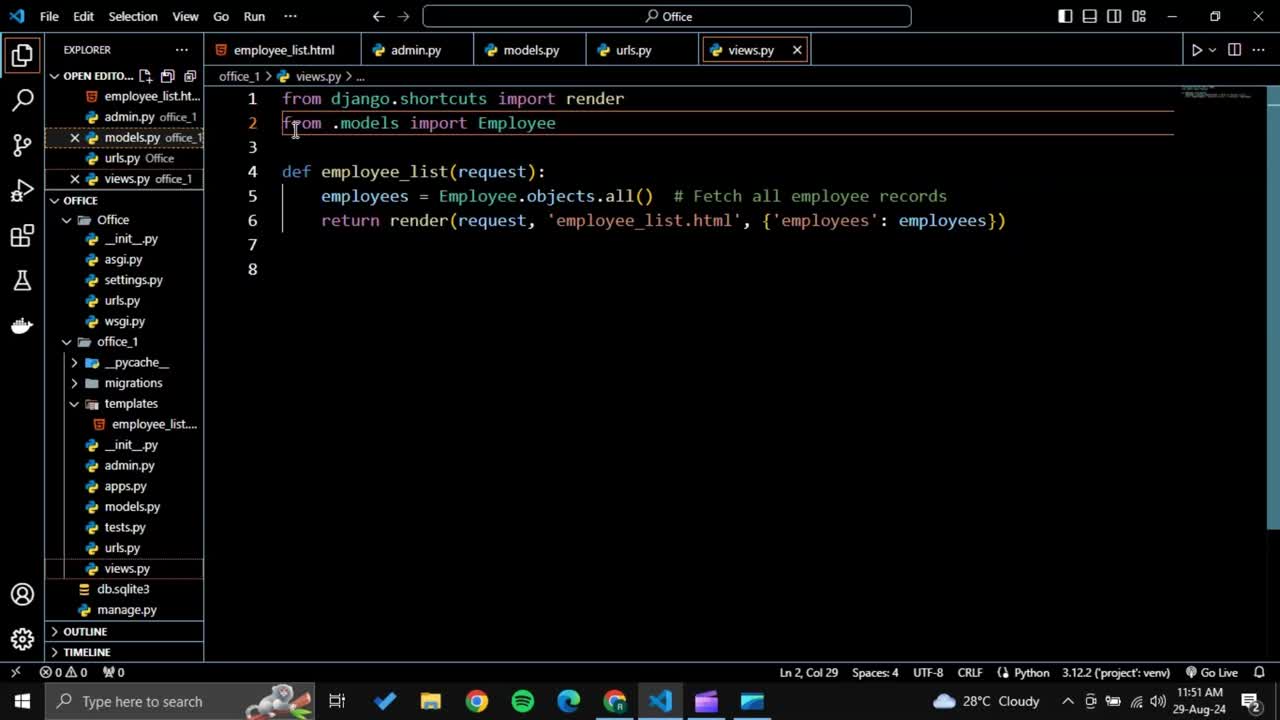
Task: Toggle the bottom panel layout icon
Action: tap(1090, 16)
